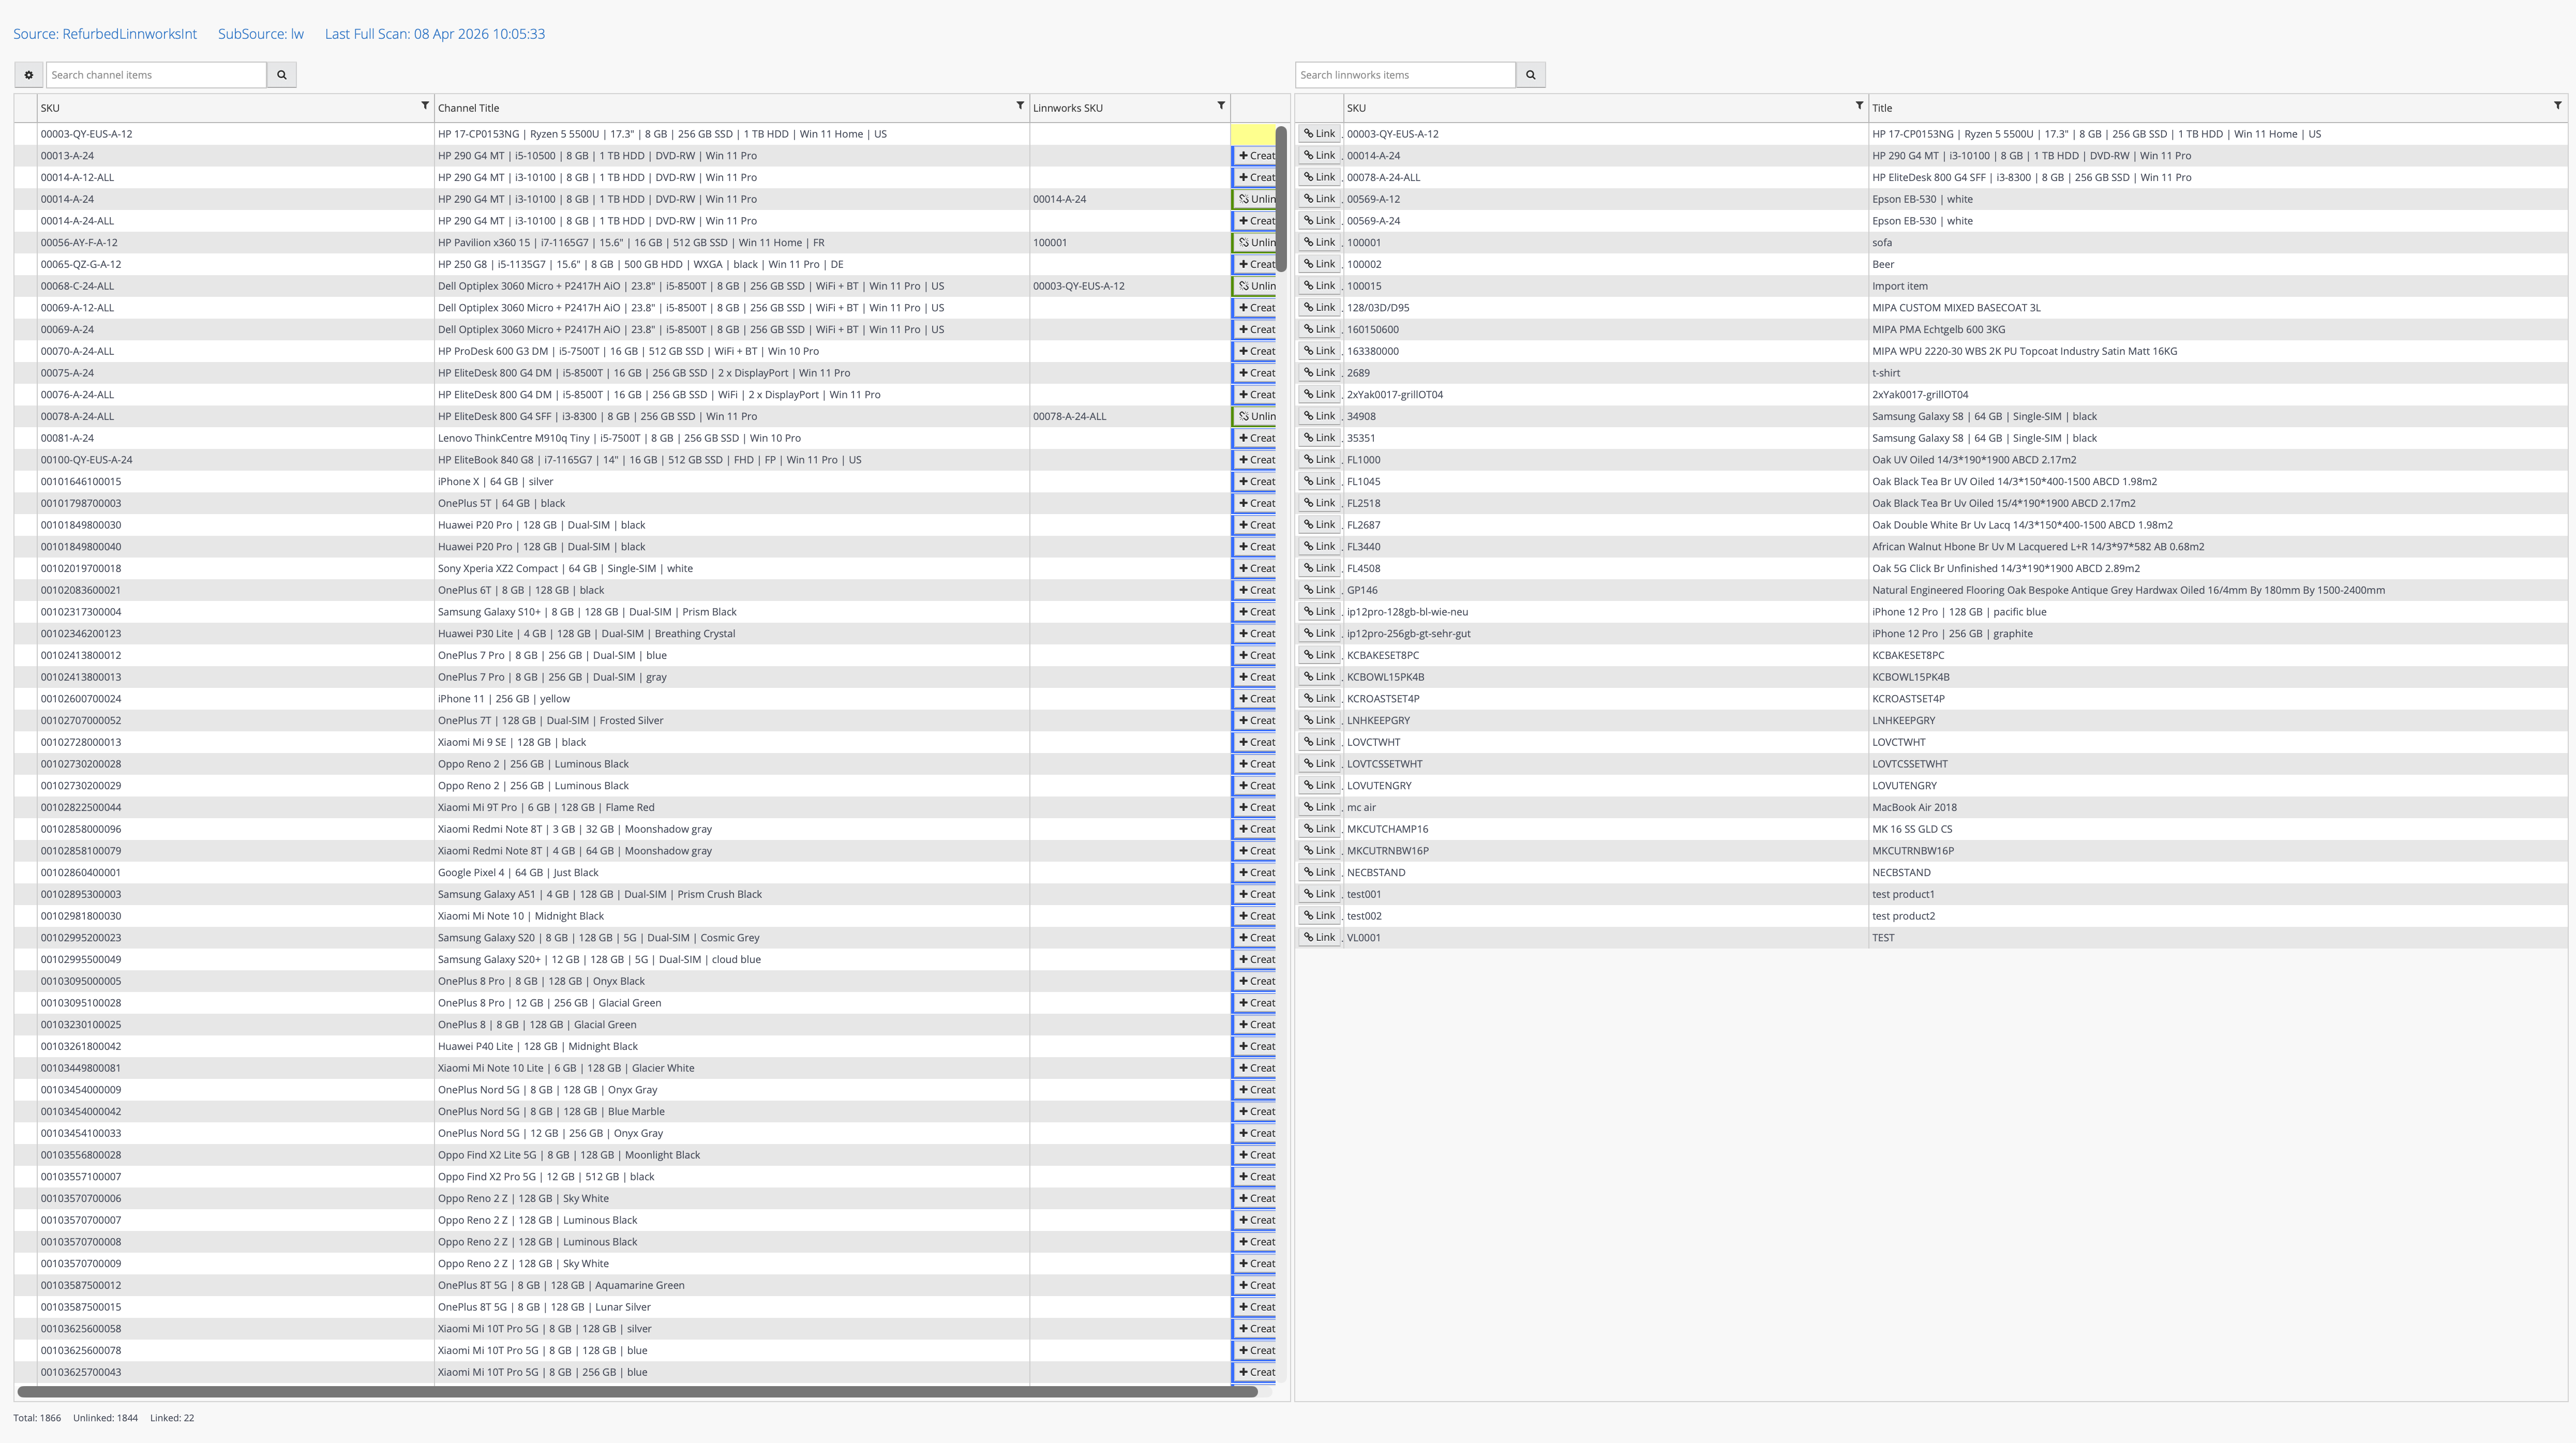This screenshot has width=2576, height=1443.
Task: Link linnworks item FL1000
Action: click(1319, 460)
